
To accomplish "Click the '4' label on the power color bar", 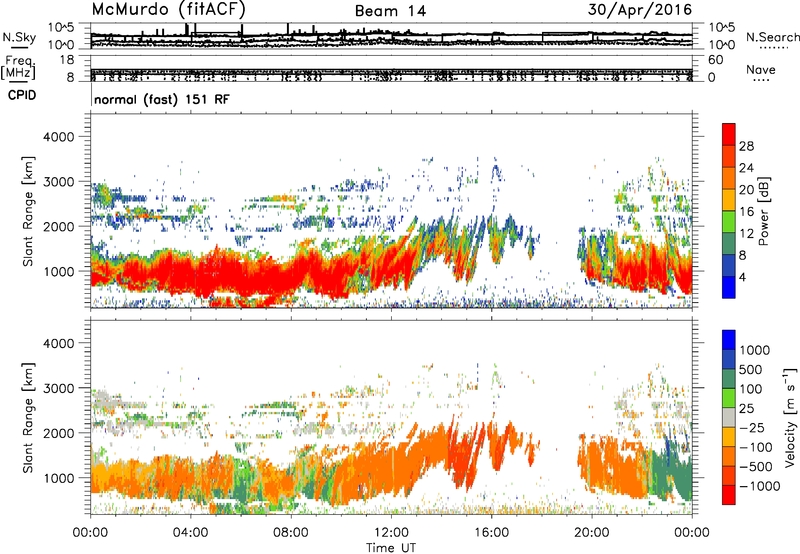I will point(743,278).
